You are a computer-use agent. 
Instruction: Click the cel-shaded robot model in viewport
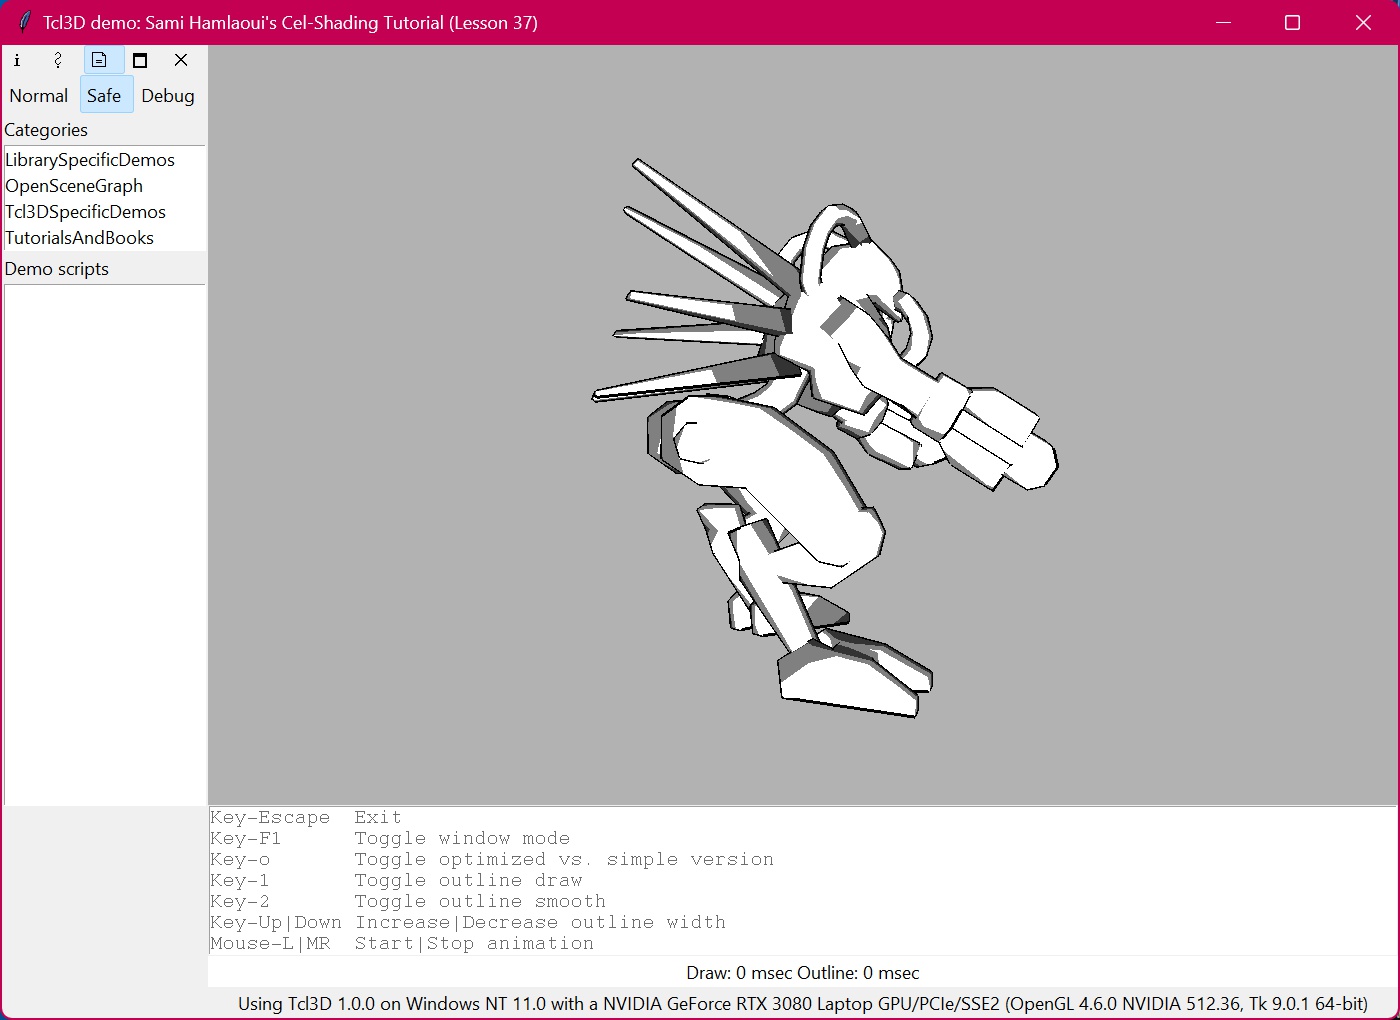coord(825,437)
